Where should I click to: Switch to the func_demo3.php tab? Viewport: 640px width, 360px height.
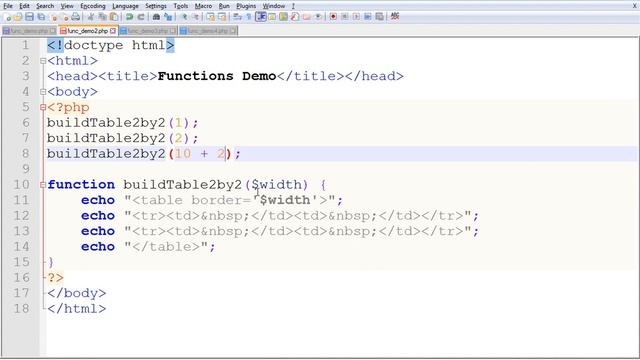[148, 31]
